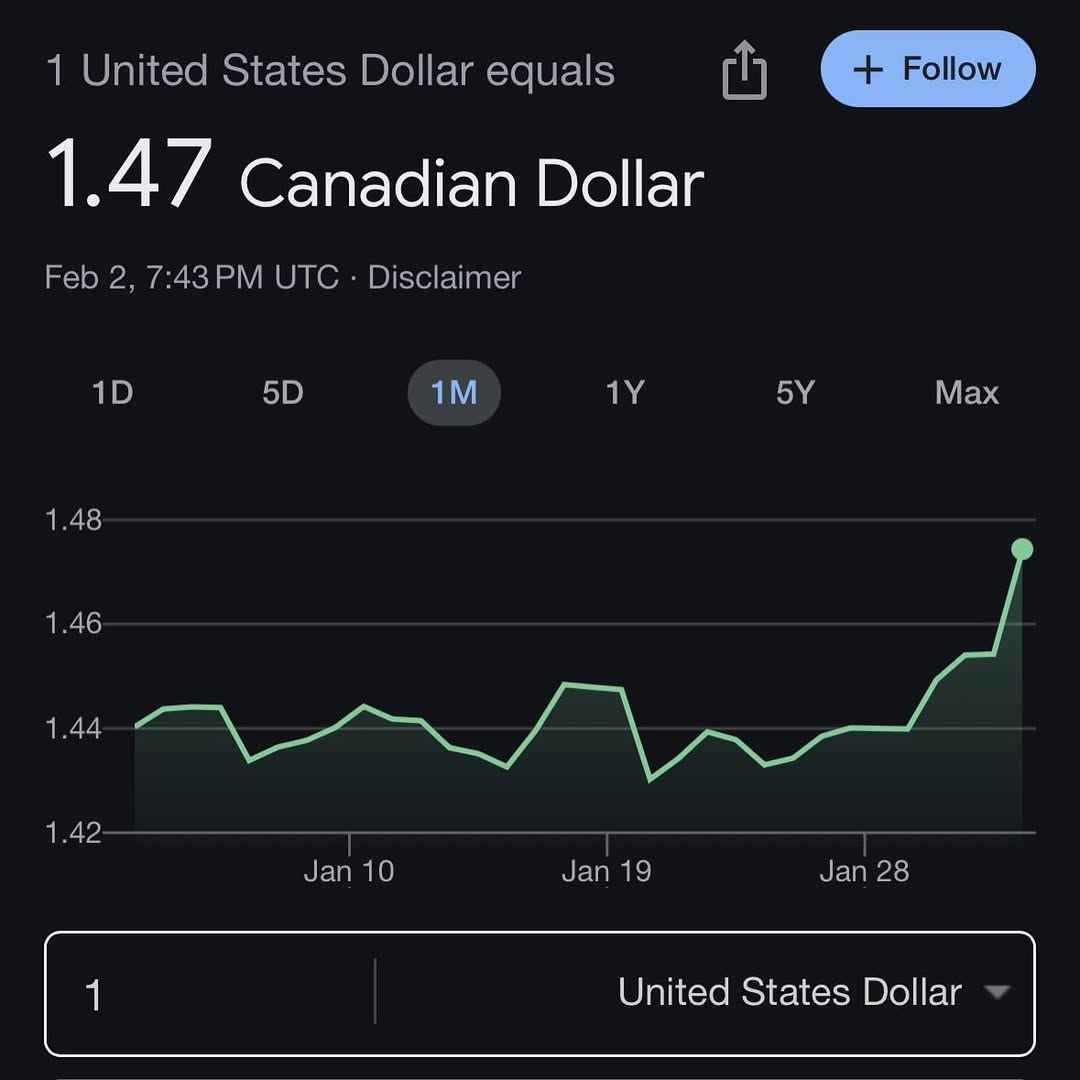Image resolution: width=1080 pixels, height=1080 pixels.
Task: Click the chart peak near Jan 19
Action: 565,684
